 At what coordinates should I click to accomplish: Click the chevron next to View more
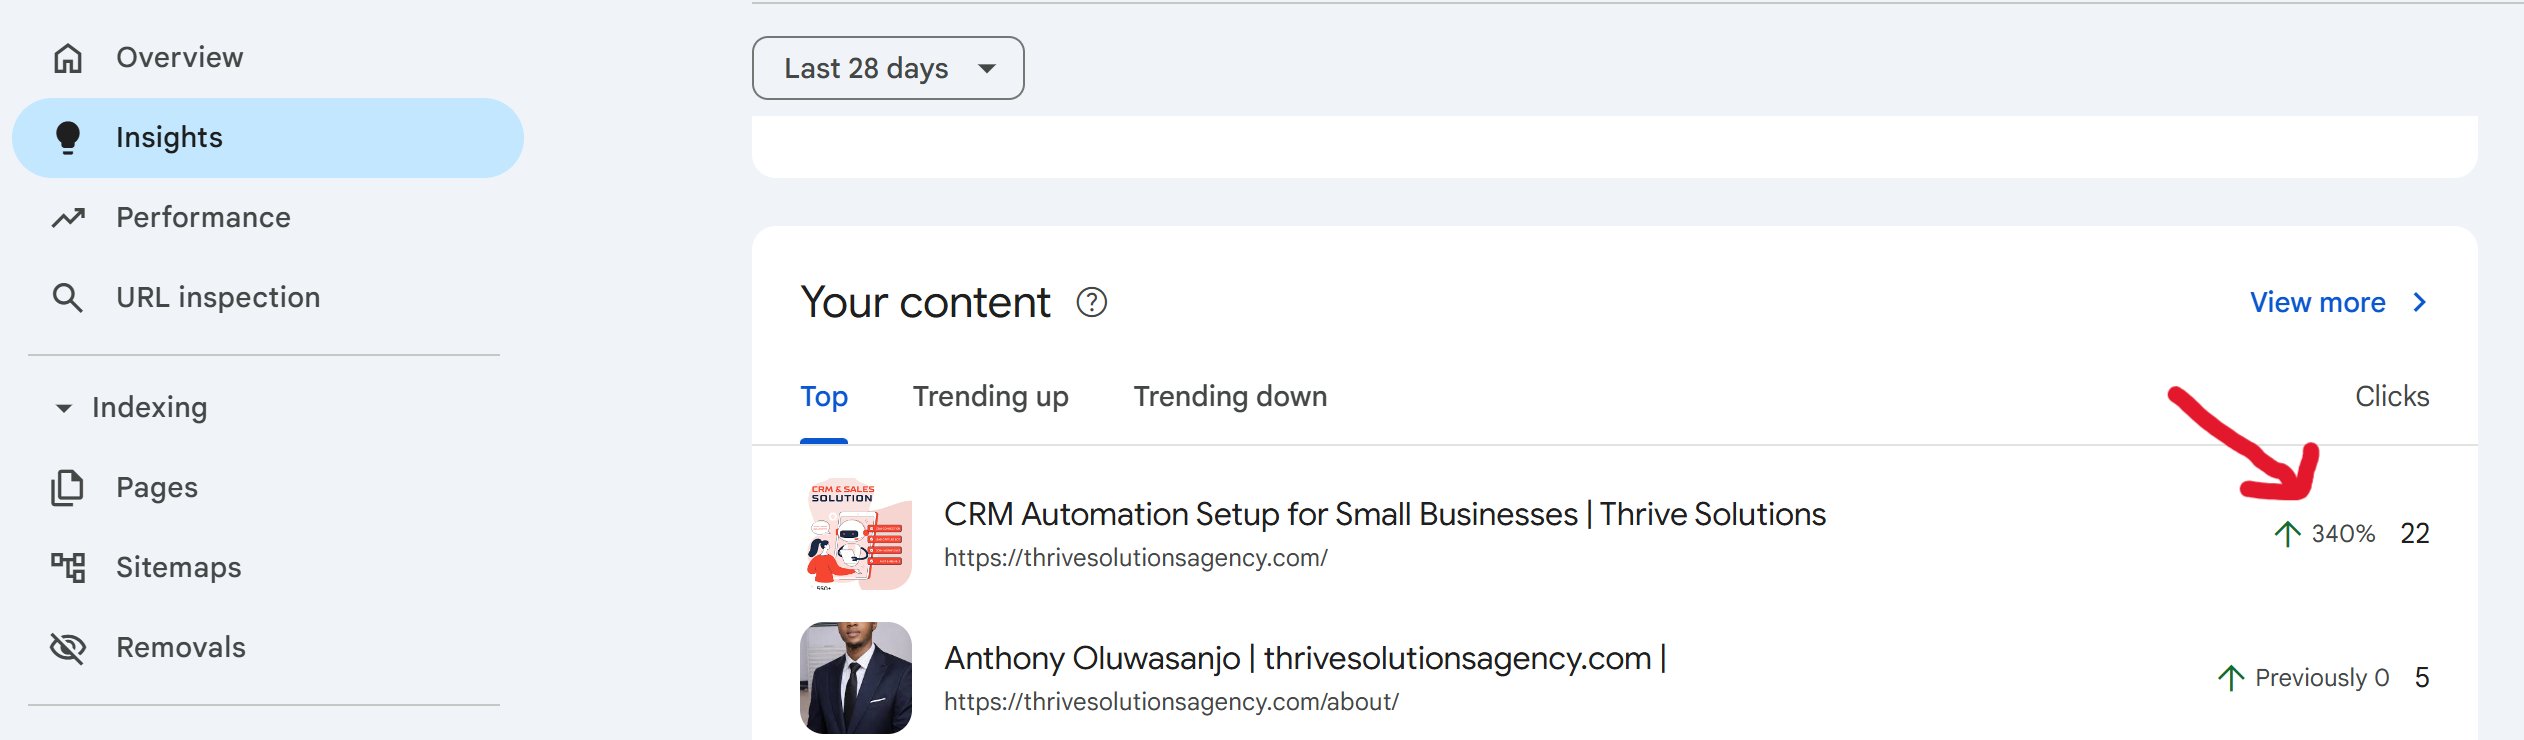(2420, 302)
